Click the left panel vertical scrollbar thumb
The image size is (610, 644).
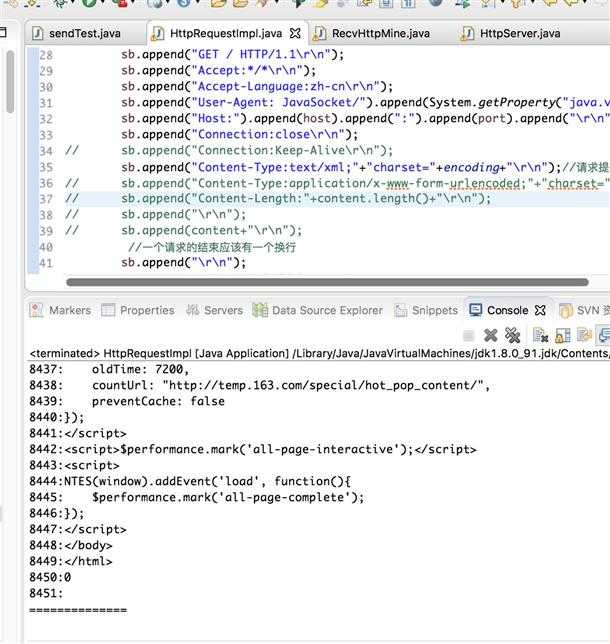tap(10, 81)
